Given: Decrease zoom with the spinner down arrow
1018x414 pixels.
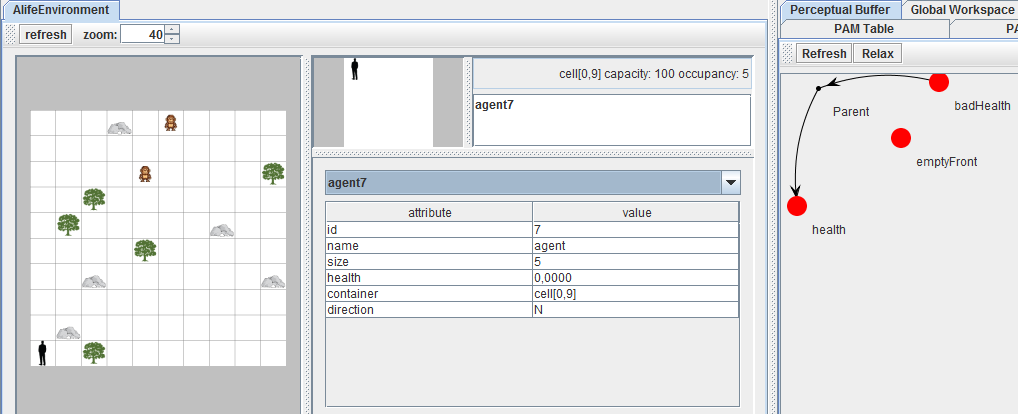Looking at the screenshot, I should tap(172, 39).
